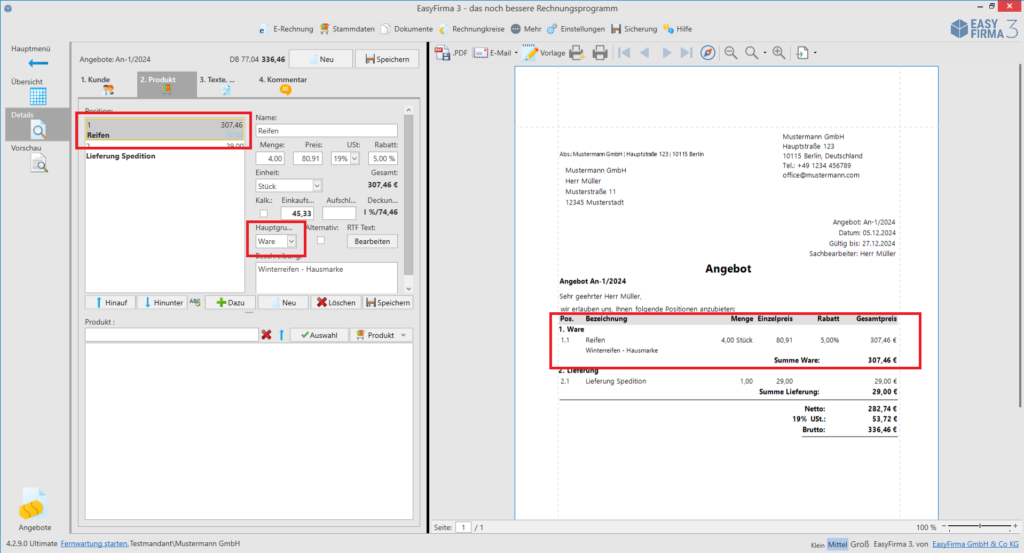1024x553 pixels.
Task: Expand the page export dropdown arrow
Action: [815, 53]
